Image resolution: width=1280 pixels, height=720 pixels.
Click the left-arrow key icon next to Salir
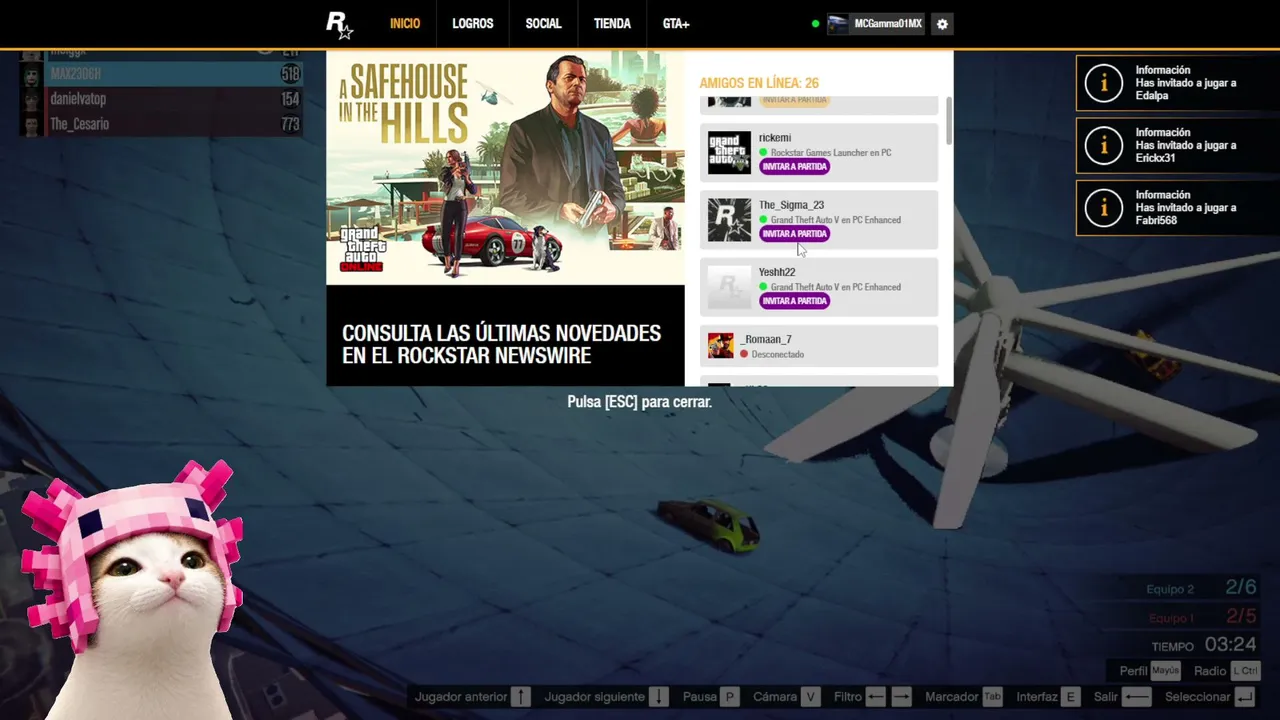pyautogui.click(x=1137, y=697)
